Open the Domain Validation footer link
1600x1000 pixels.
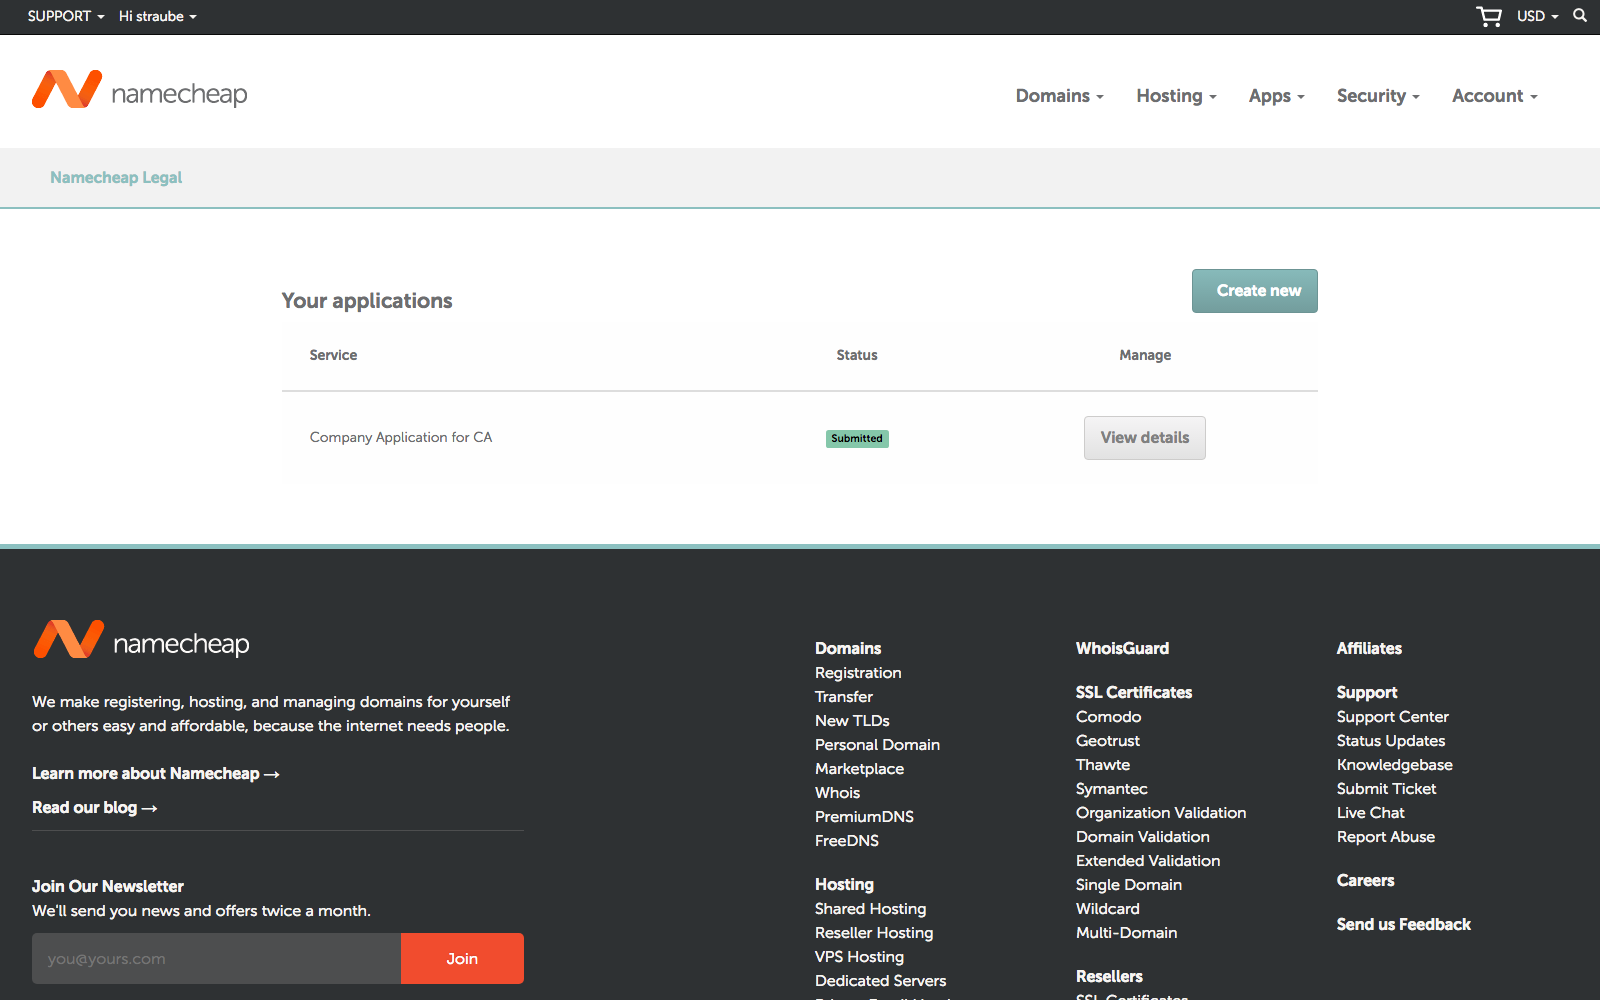click(1143, 837)
